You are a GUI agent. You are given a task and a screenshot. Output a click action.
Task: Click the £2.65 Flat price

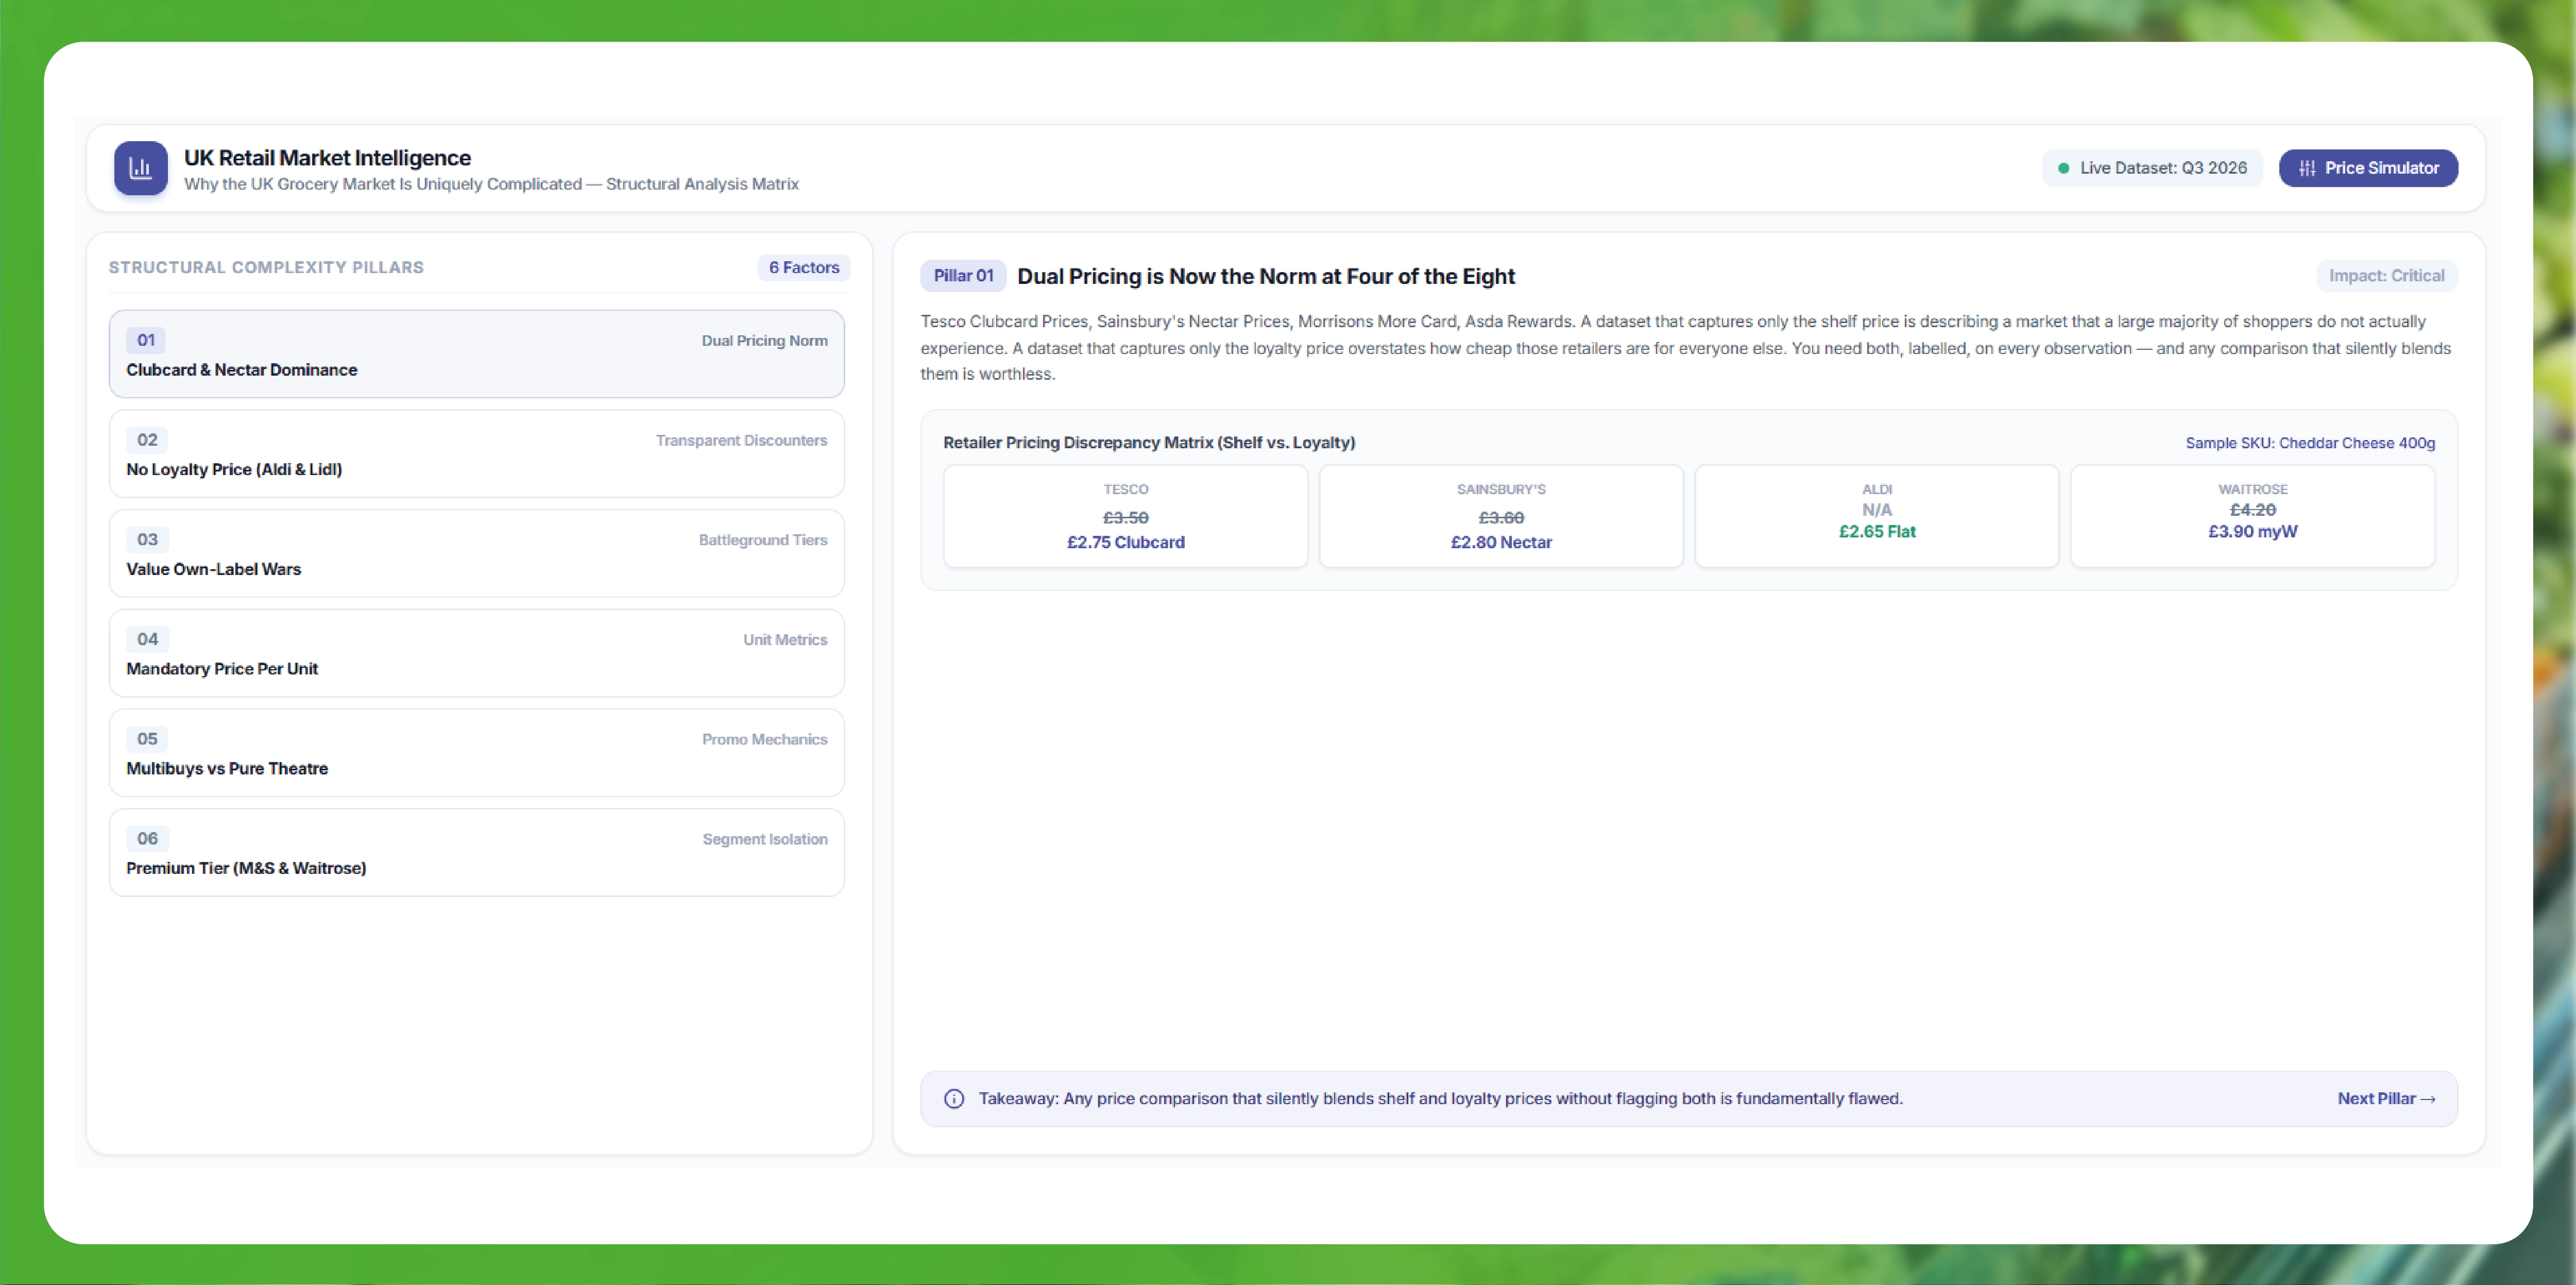pos(1877,532)
